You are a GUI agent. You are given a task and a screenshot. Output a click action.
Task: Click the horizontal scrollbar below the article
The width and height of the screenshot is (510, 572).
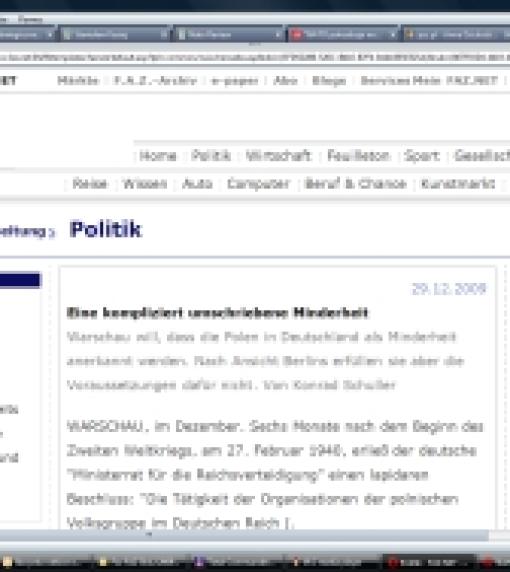tap(244, 535)
